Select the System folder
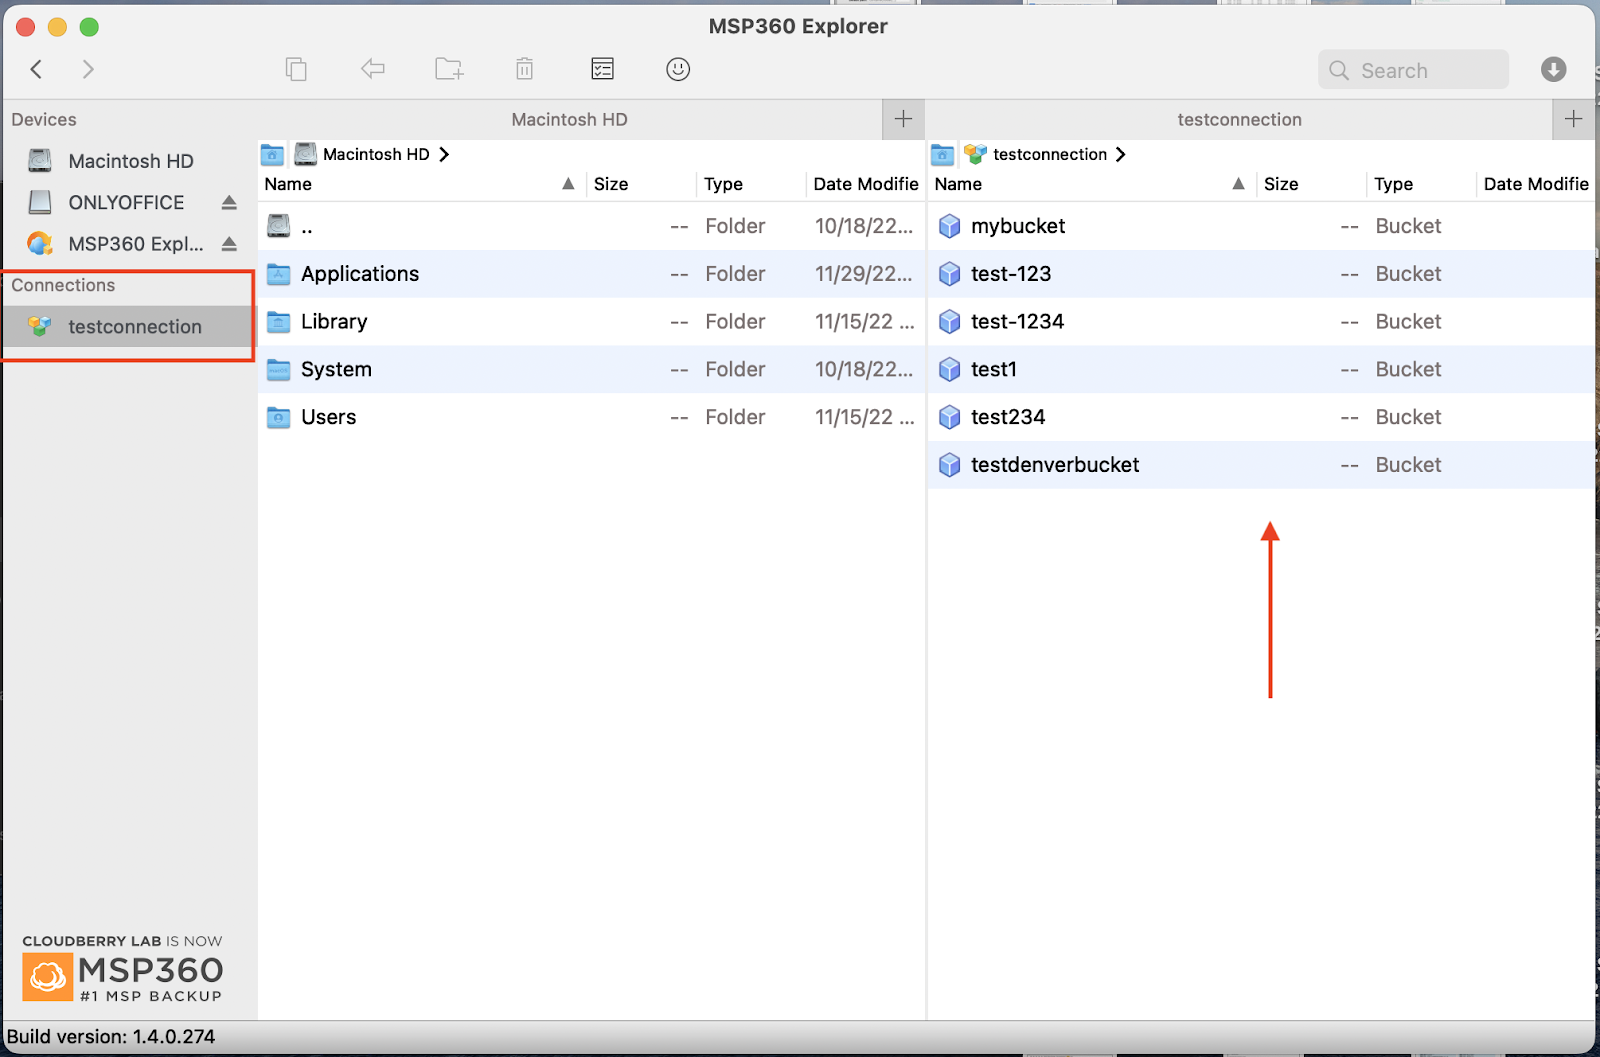Screen dimensions: 1600x1057 click(591, 369)
